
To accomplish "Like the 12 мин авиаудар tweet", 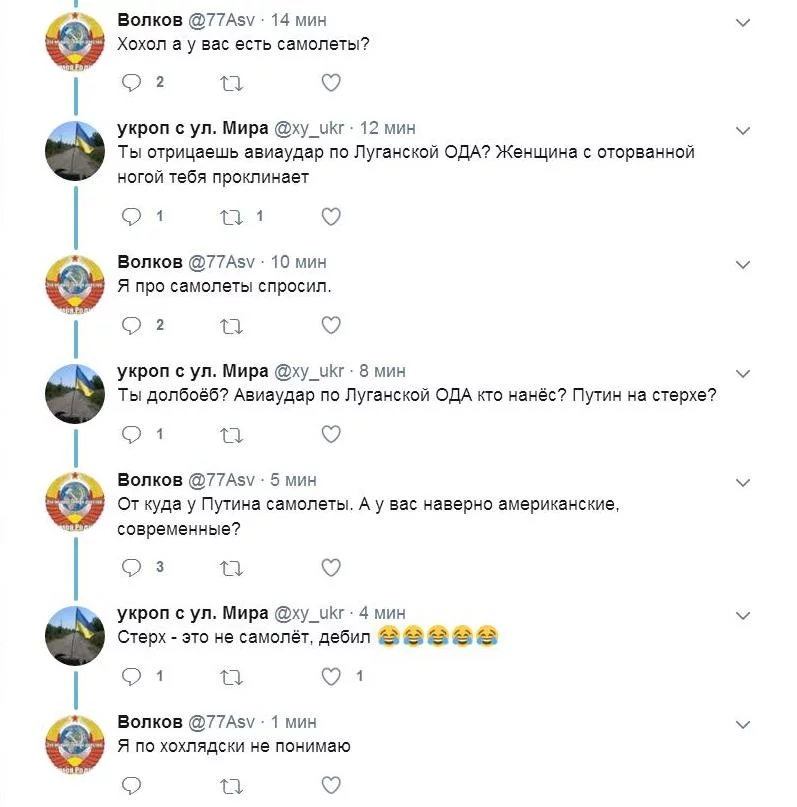I will [x=331, y=216].
